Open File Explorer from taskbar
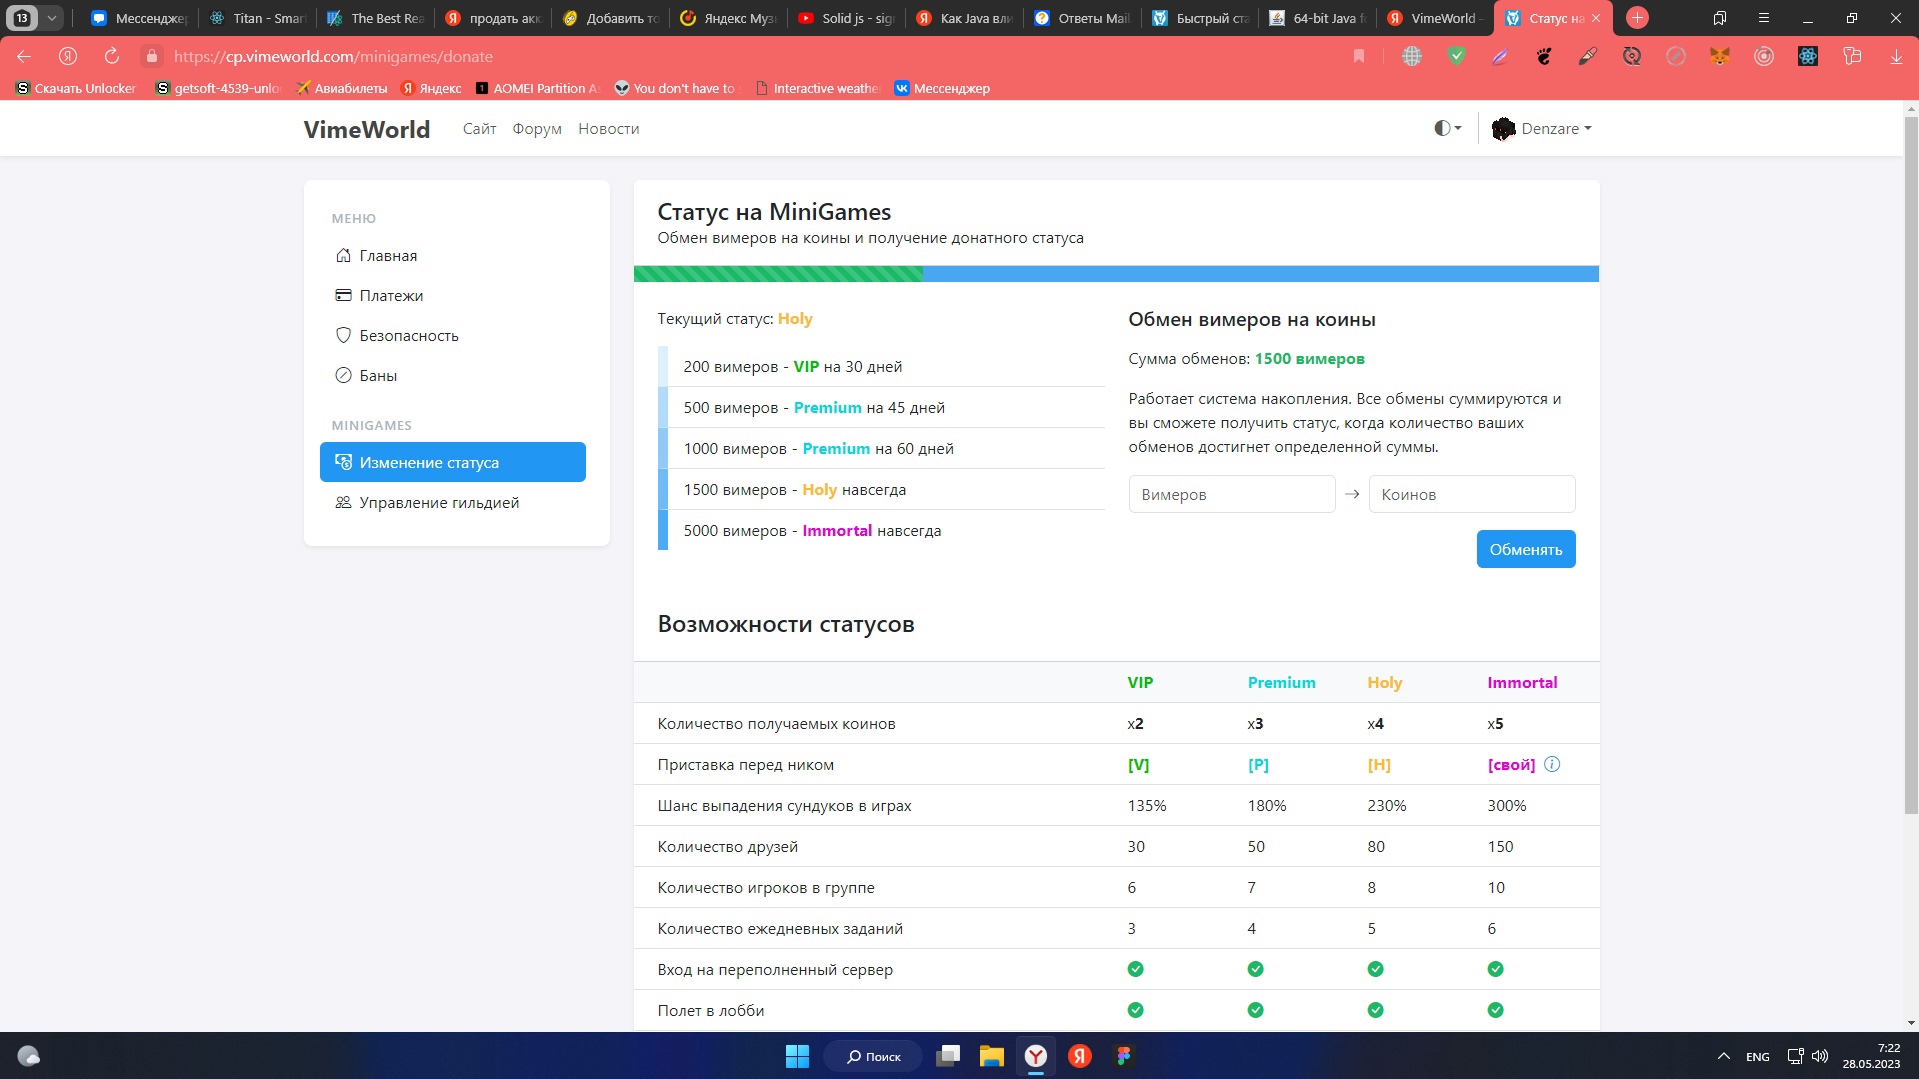 point(991,1056)
